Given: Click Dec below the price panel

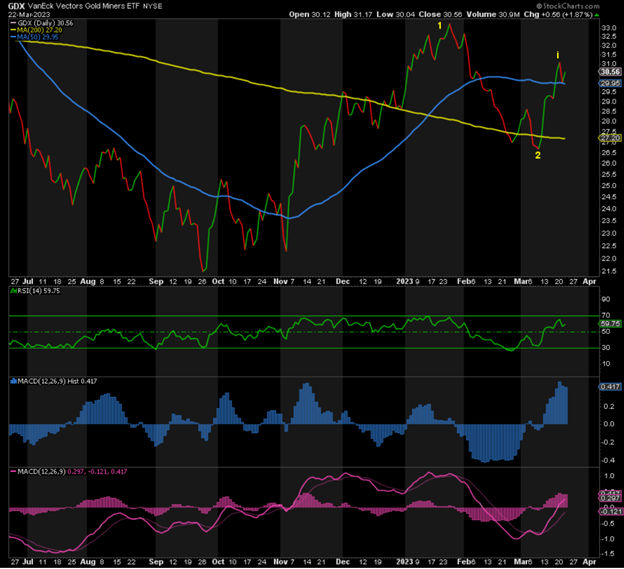Looking at the screenshot, I should click(343, 281).
